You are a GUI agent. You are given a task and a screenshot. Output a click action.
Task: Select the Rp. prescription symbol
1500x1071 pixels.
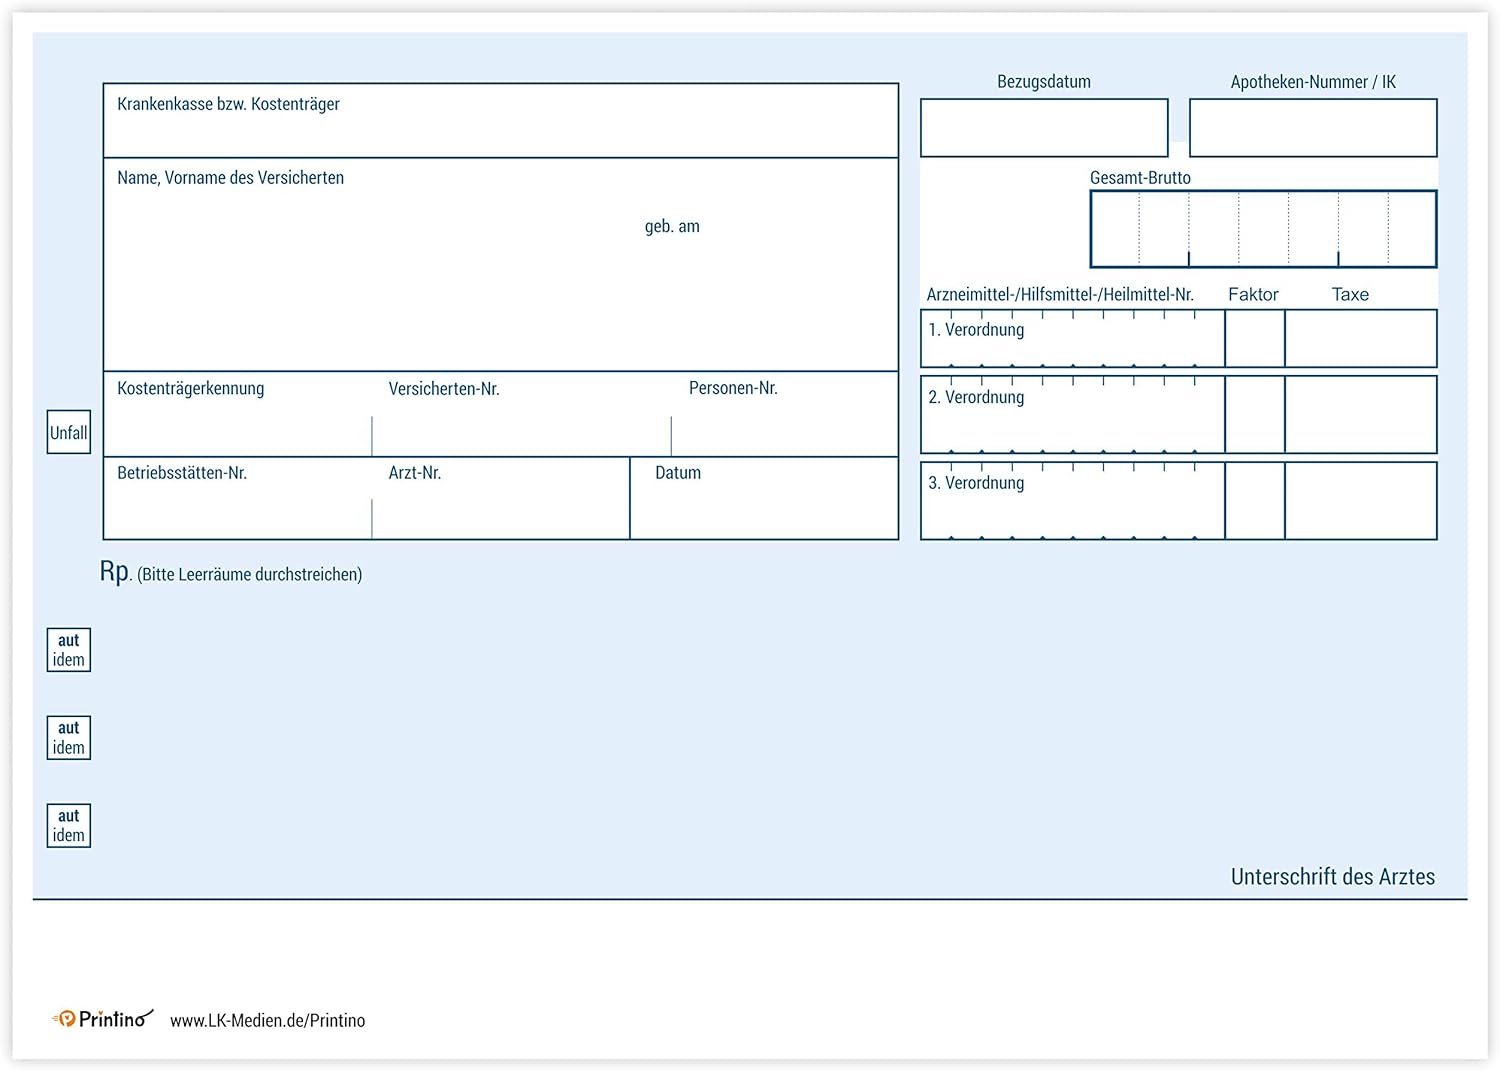pos(113,572)
